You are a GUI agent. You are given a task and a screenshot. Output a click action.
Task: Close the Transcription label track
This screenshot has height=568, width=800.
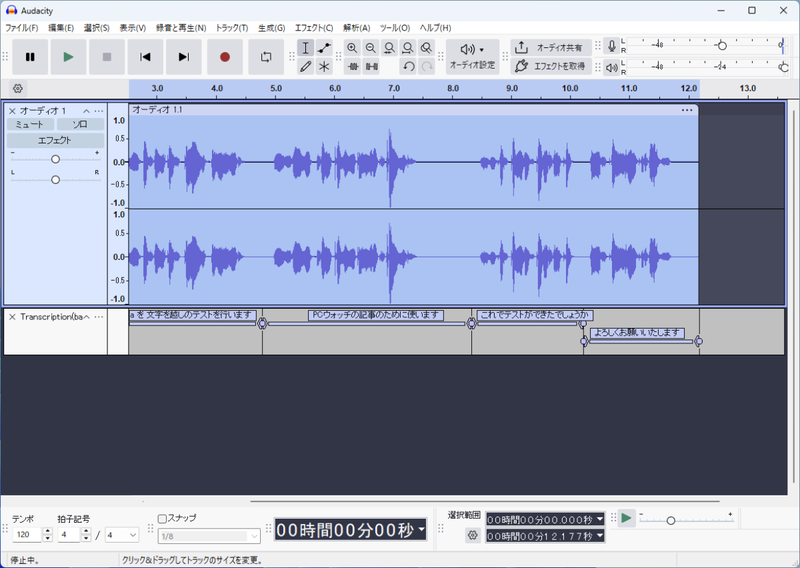coord(12,317)
